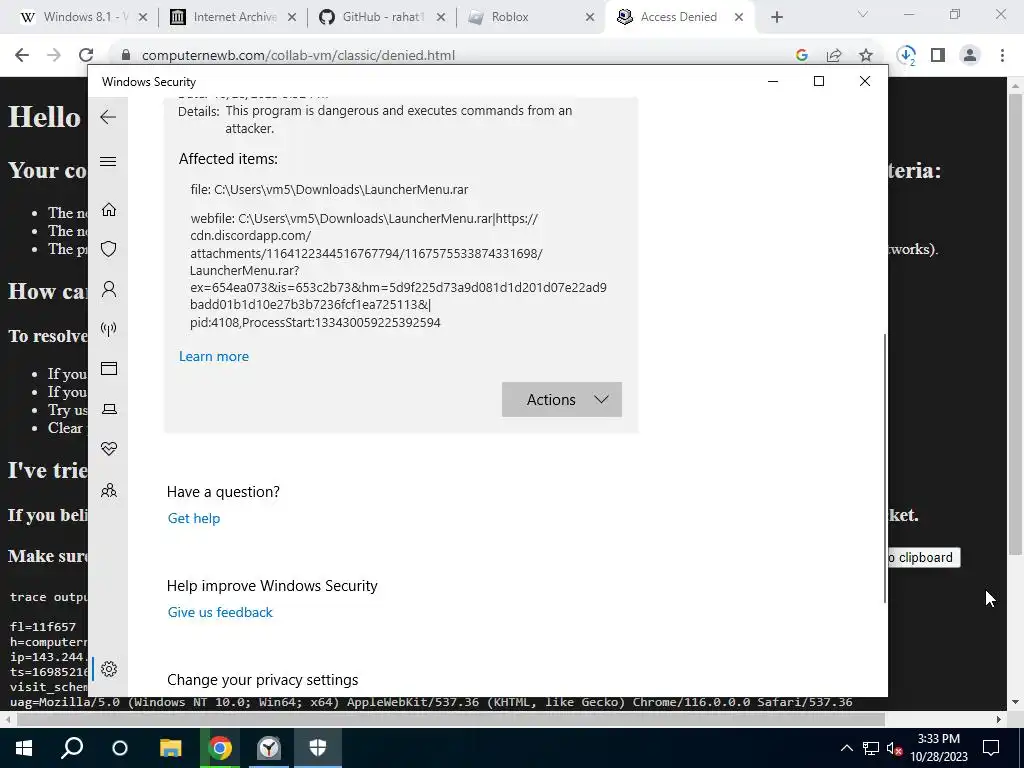Close the Roblox tab
The image size is (1024, 768).
(x=590, y=18)
